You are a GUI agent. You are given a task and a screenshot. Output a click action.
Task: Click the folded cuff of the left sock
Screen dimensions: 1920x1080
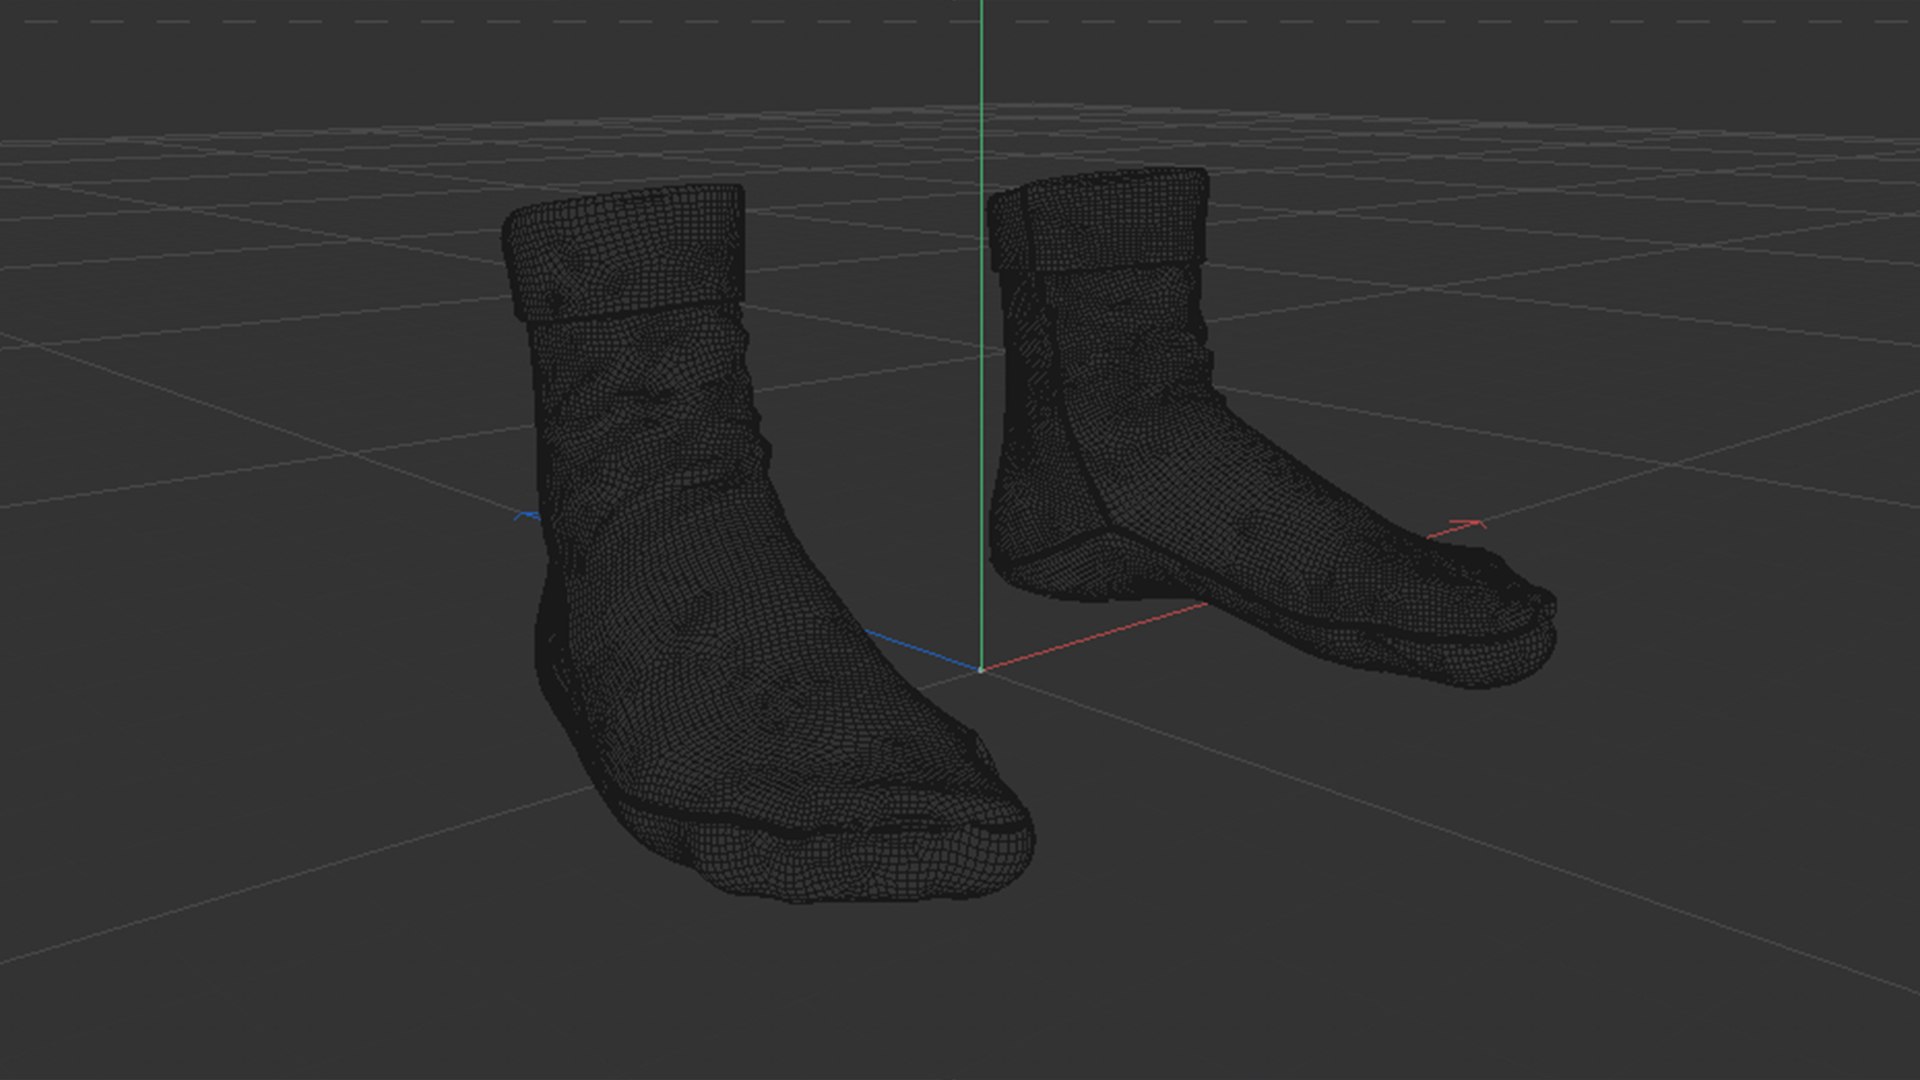click(x=625, y=253)
